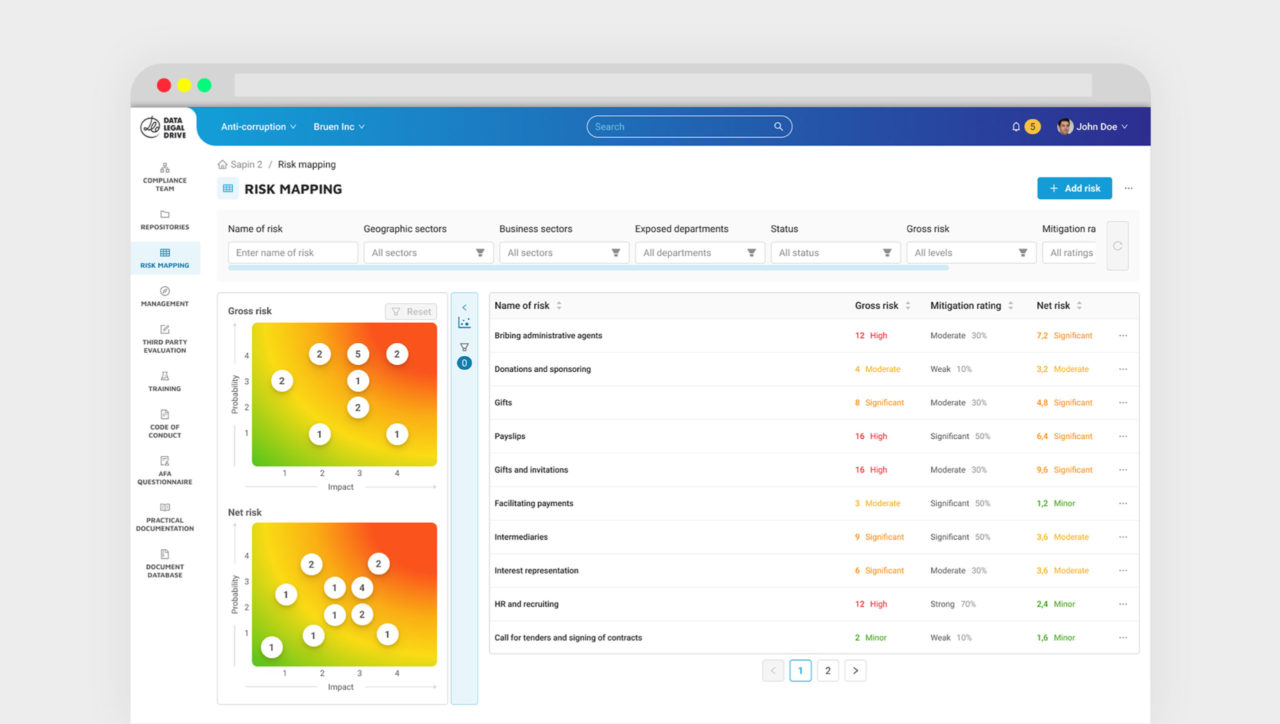
Task: Open Mitigation rating filter dropdown
Action: [x=1069, y=253]
